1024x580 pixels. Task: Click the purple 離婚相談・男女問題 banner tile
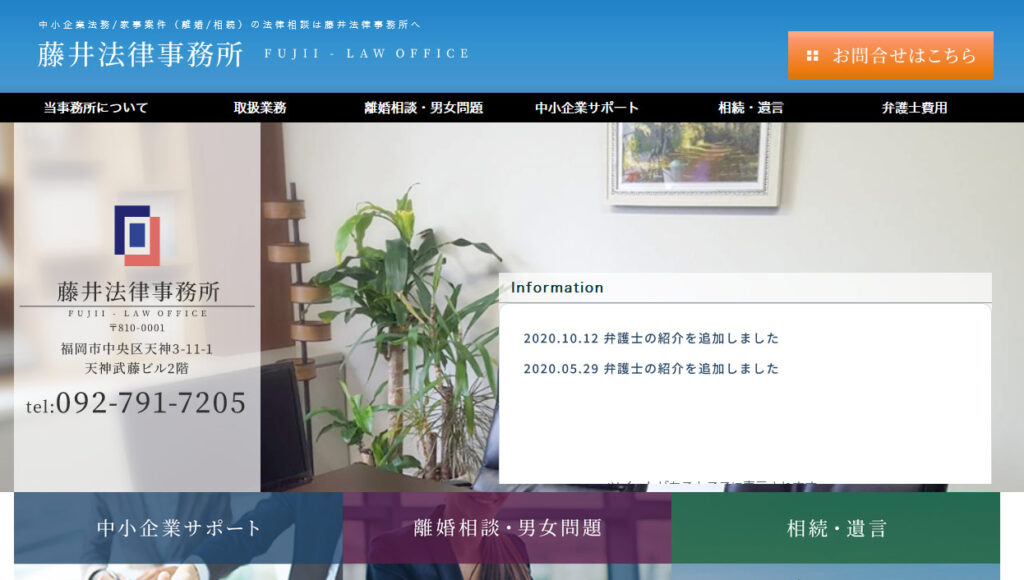[507, 528]
